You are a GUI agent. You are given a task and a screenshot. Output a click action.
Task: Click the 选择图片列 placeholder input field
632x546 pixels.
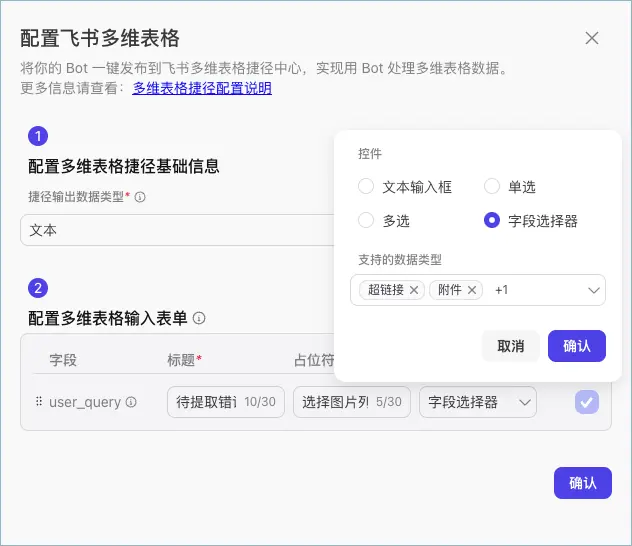352,402
